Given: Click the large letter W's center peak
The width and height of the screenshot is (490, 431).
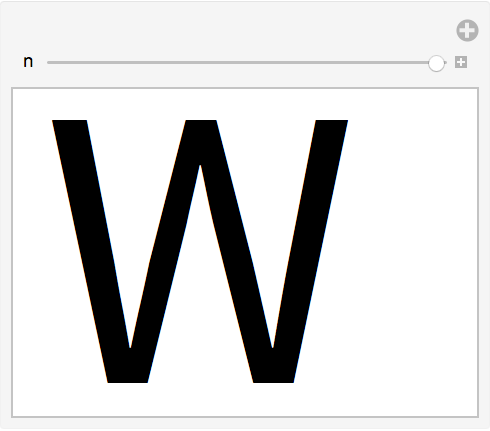Looking at the screenshot, I should [x=201, y=133].
